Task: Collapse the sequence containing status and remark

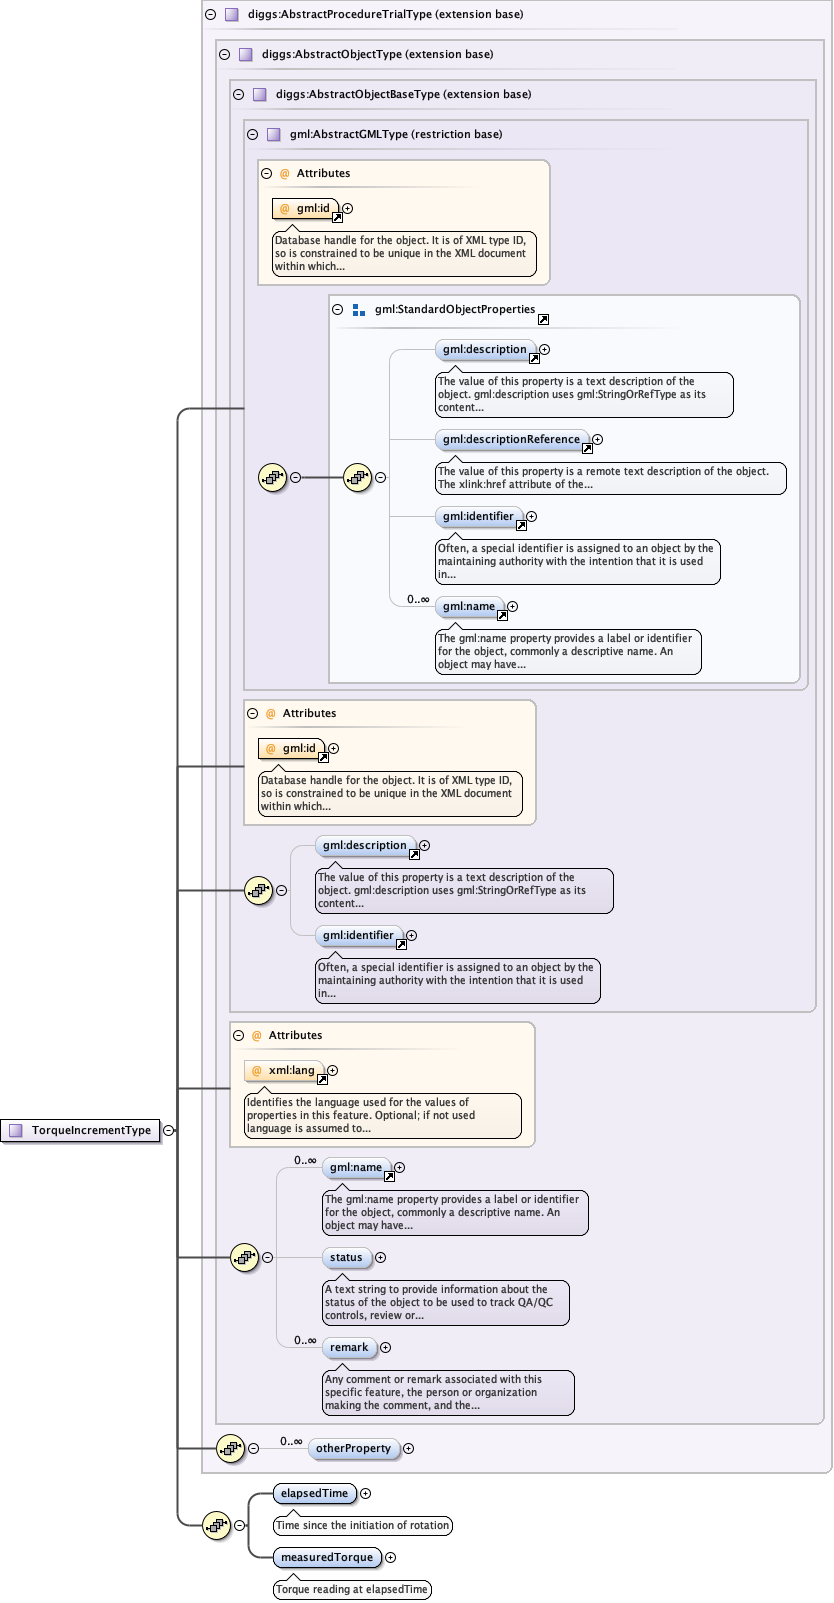Action: tap(267, 1258)
